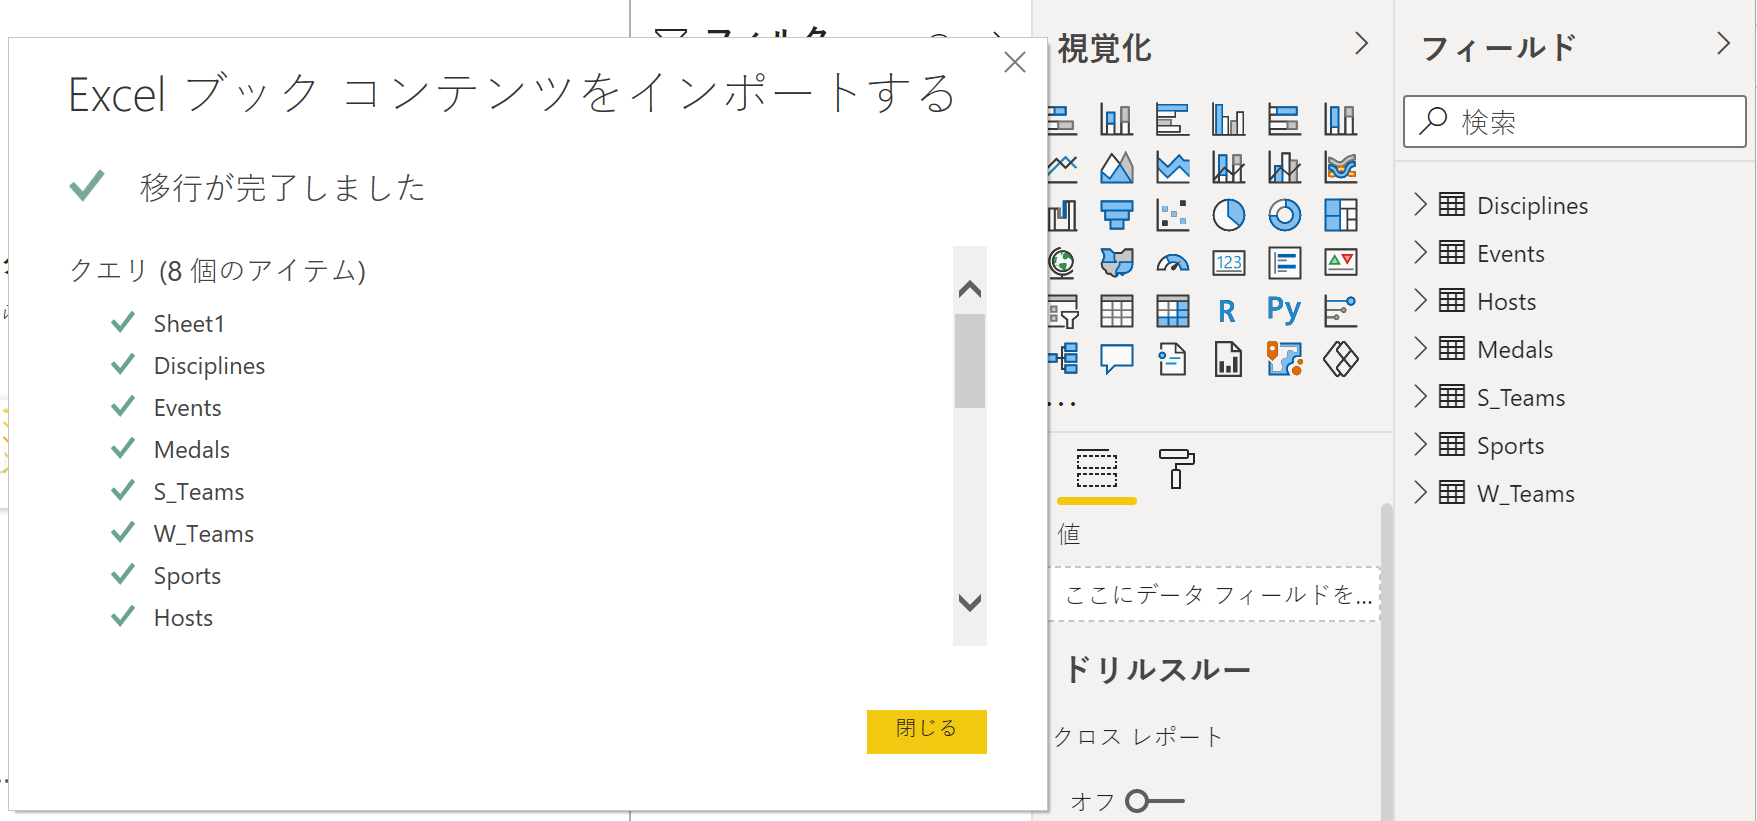Expand the W_Teams table in フィールド
This screenshot has width=1757, height=821.
coord(1420,493)
